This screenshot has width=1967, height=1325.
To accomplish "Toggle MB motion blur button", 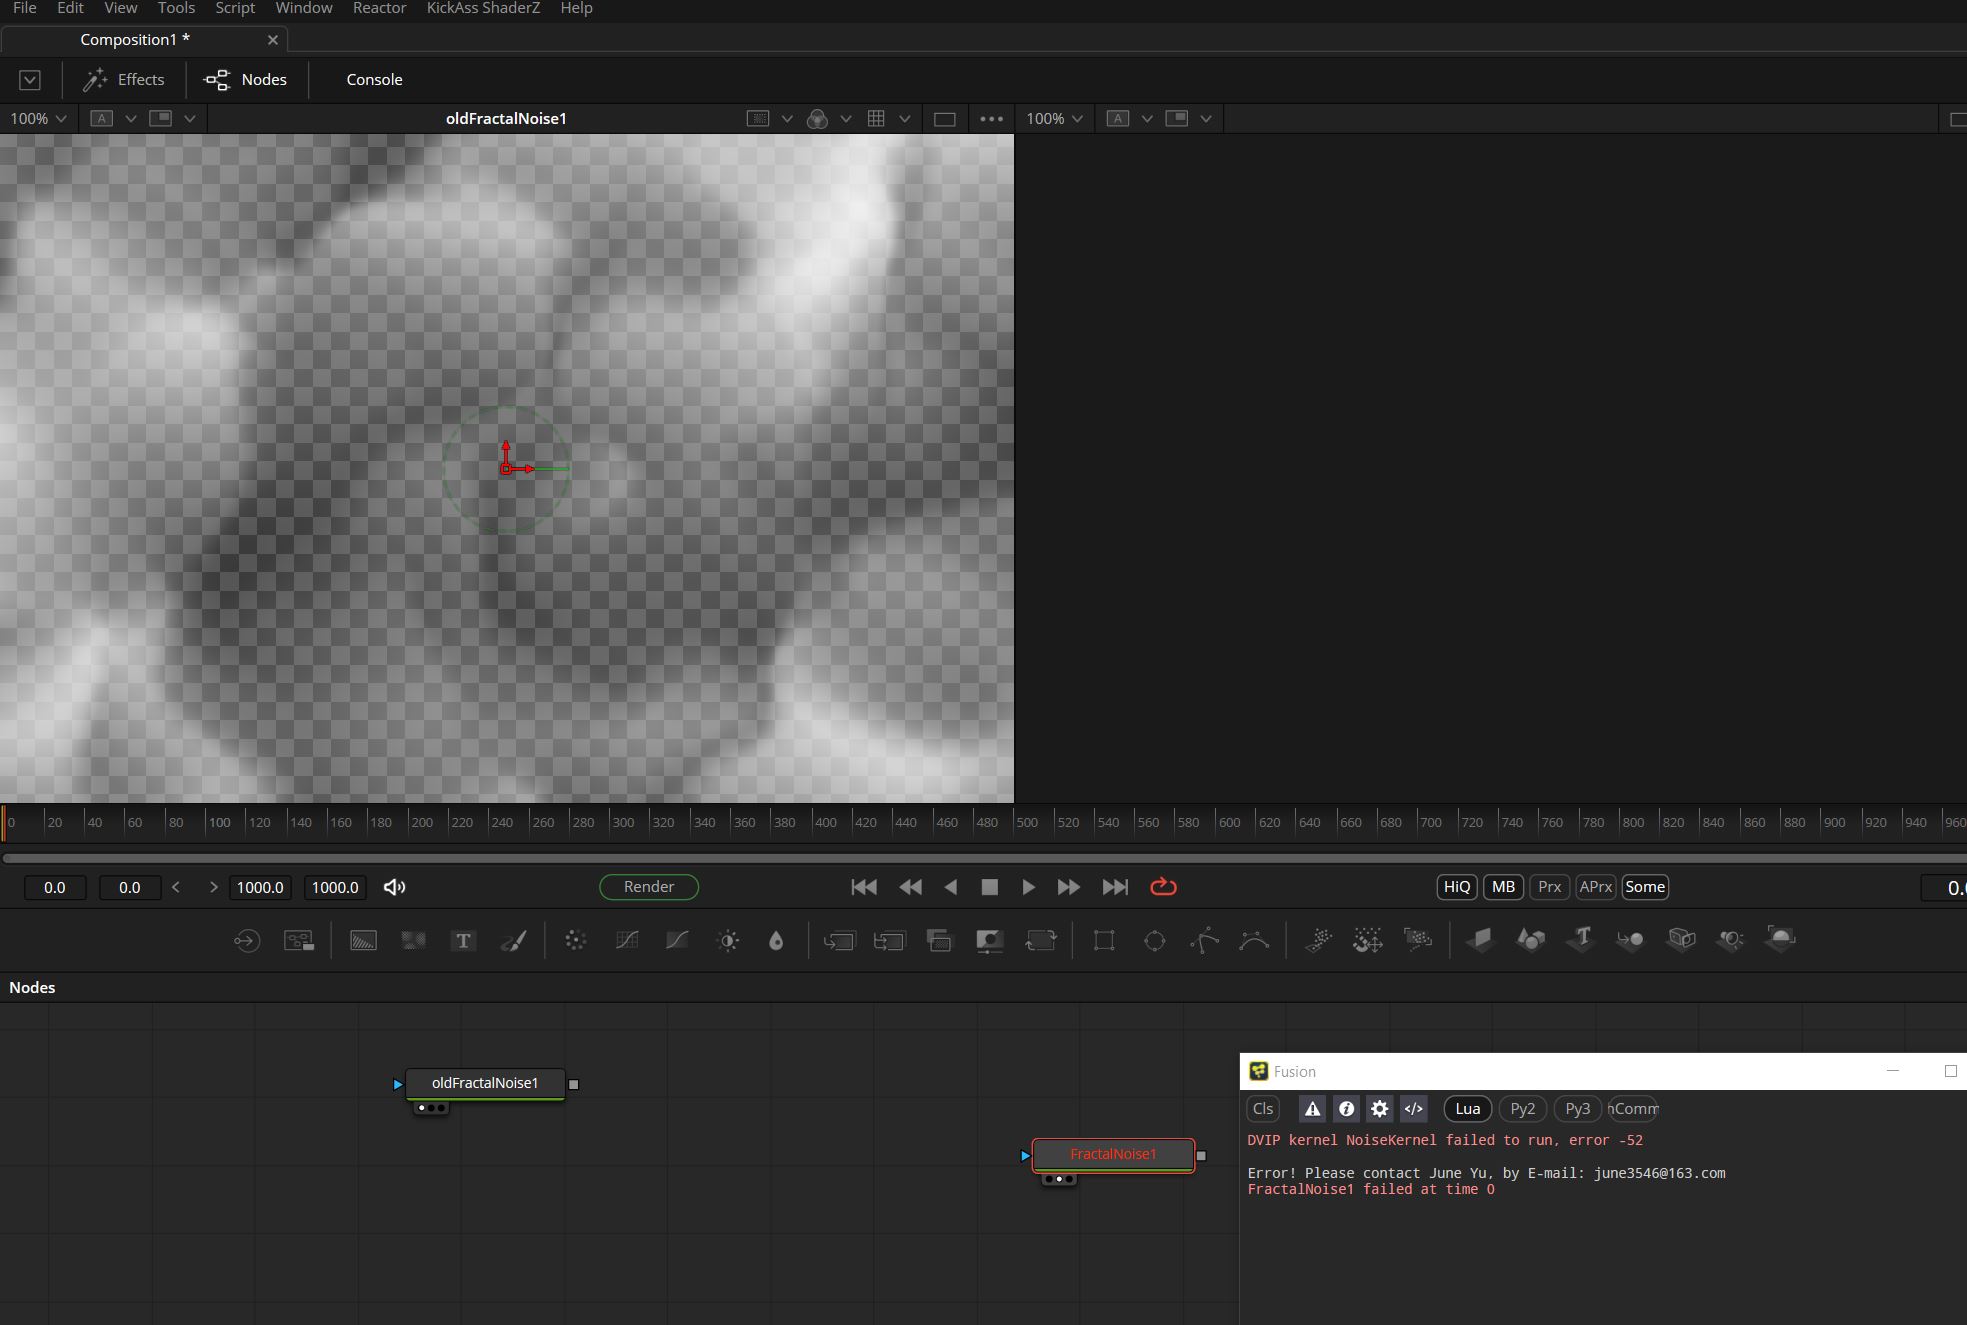I will pyautogui.click(x=1503, y=887).
